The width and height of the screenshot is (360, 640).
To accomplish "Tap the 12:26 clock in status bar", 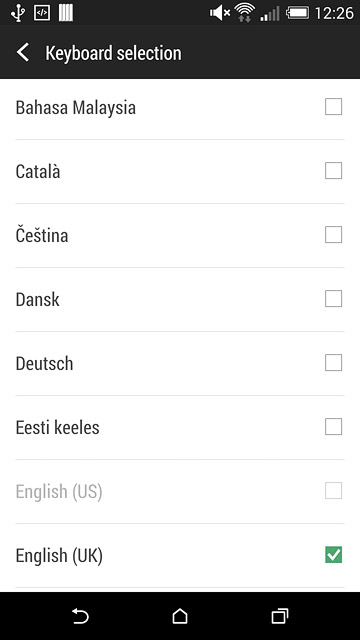I will (x=334, y=13).
